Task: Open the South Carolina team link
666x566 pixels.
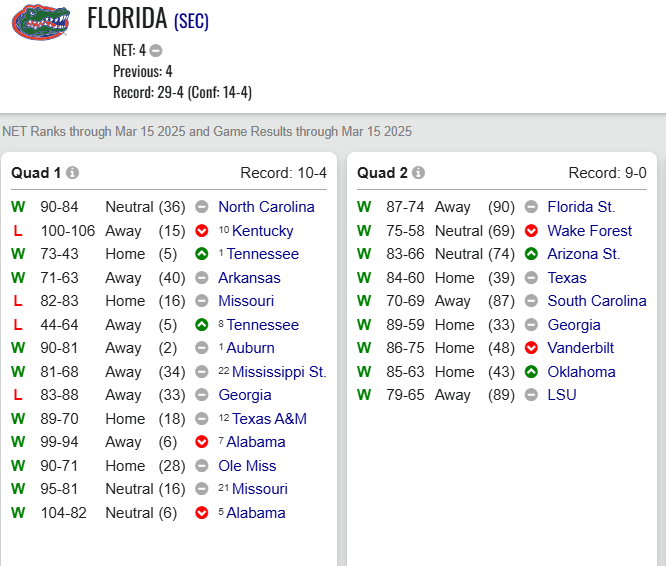Action: click(x=597, y=301)
